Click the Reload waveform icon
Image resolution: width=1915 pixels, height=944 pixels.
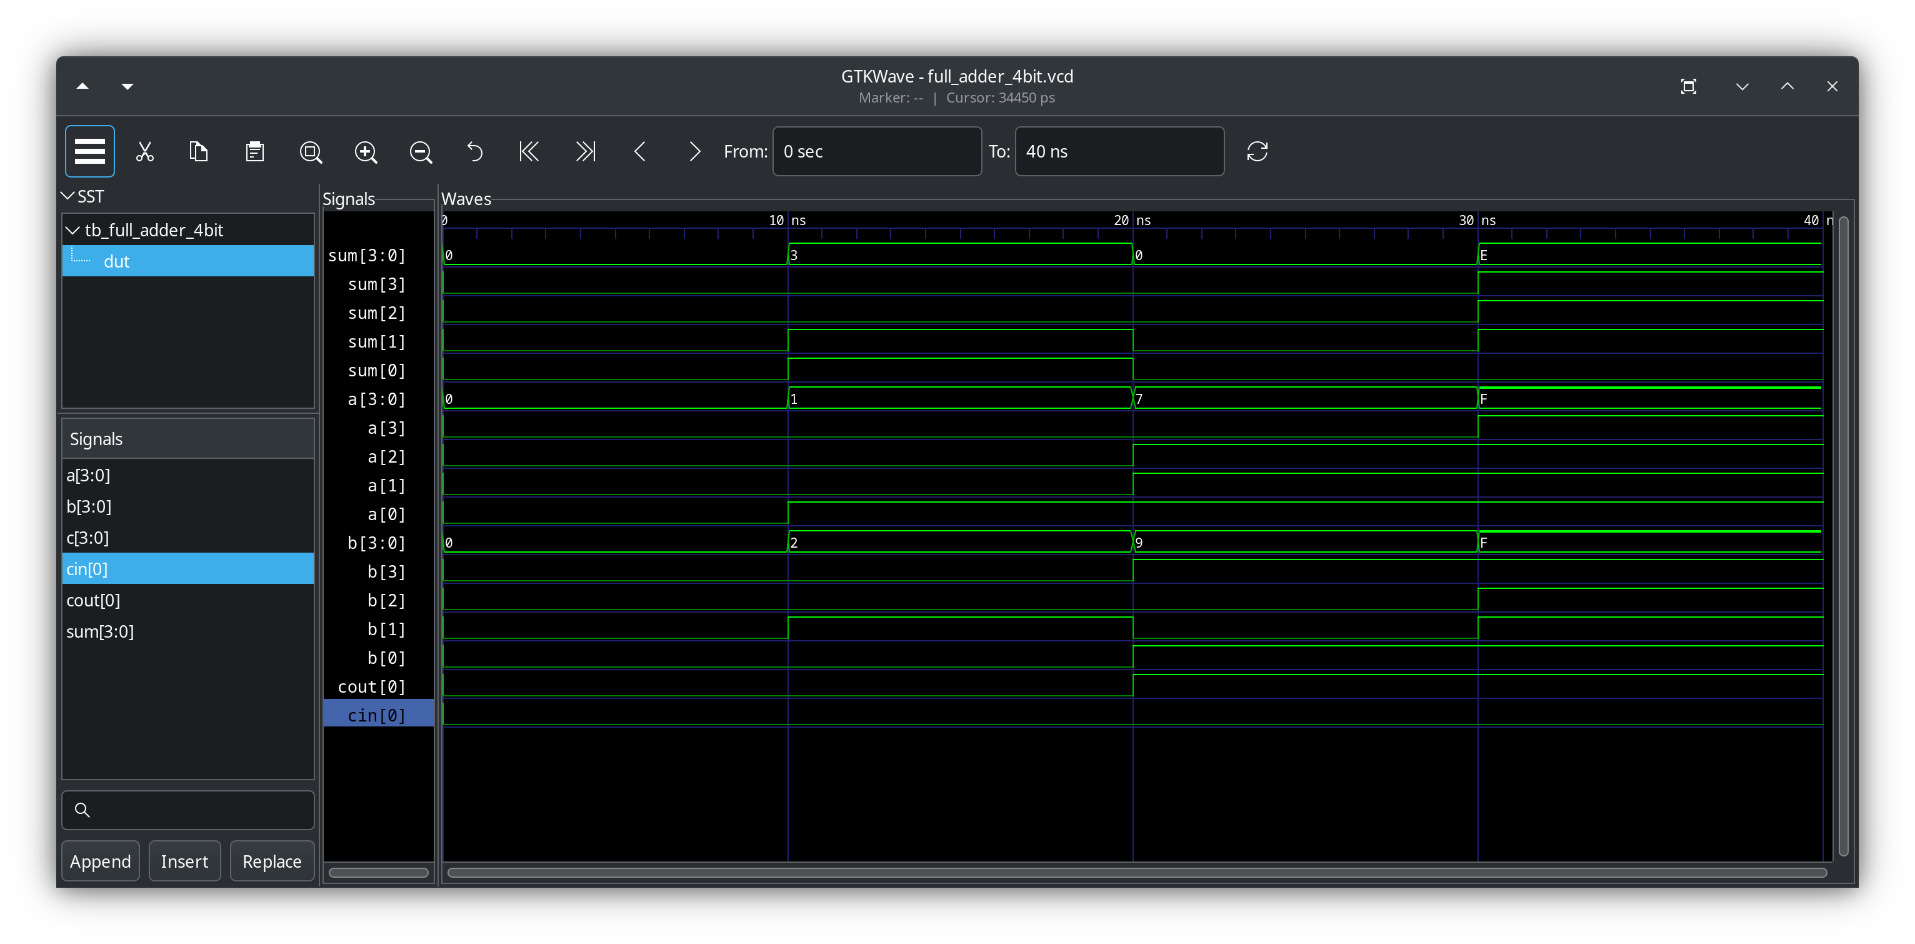click(1257, 151)
